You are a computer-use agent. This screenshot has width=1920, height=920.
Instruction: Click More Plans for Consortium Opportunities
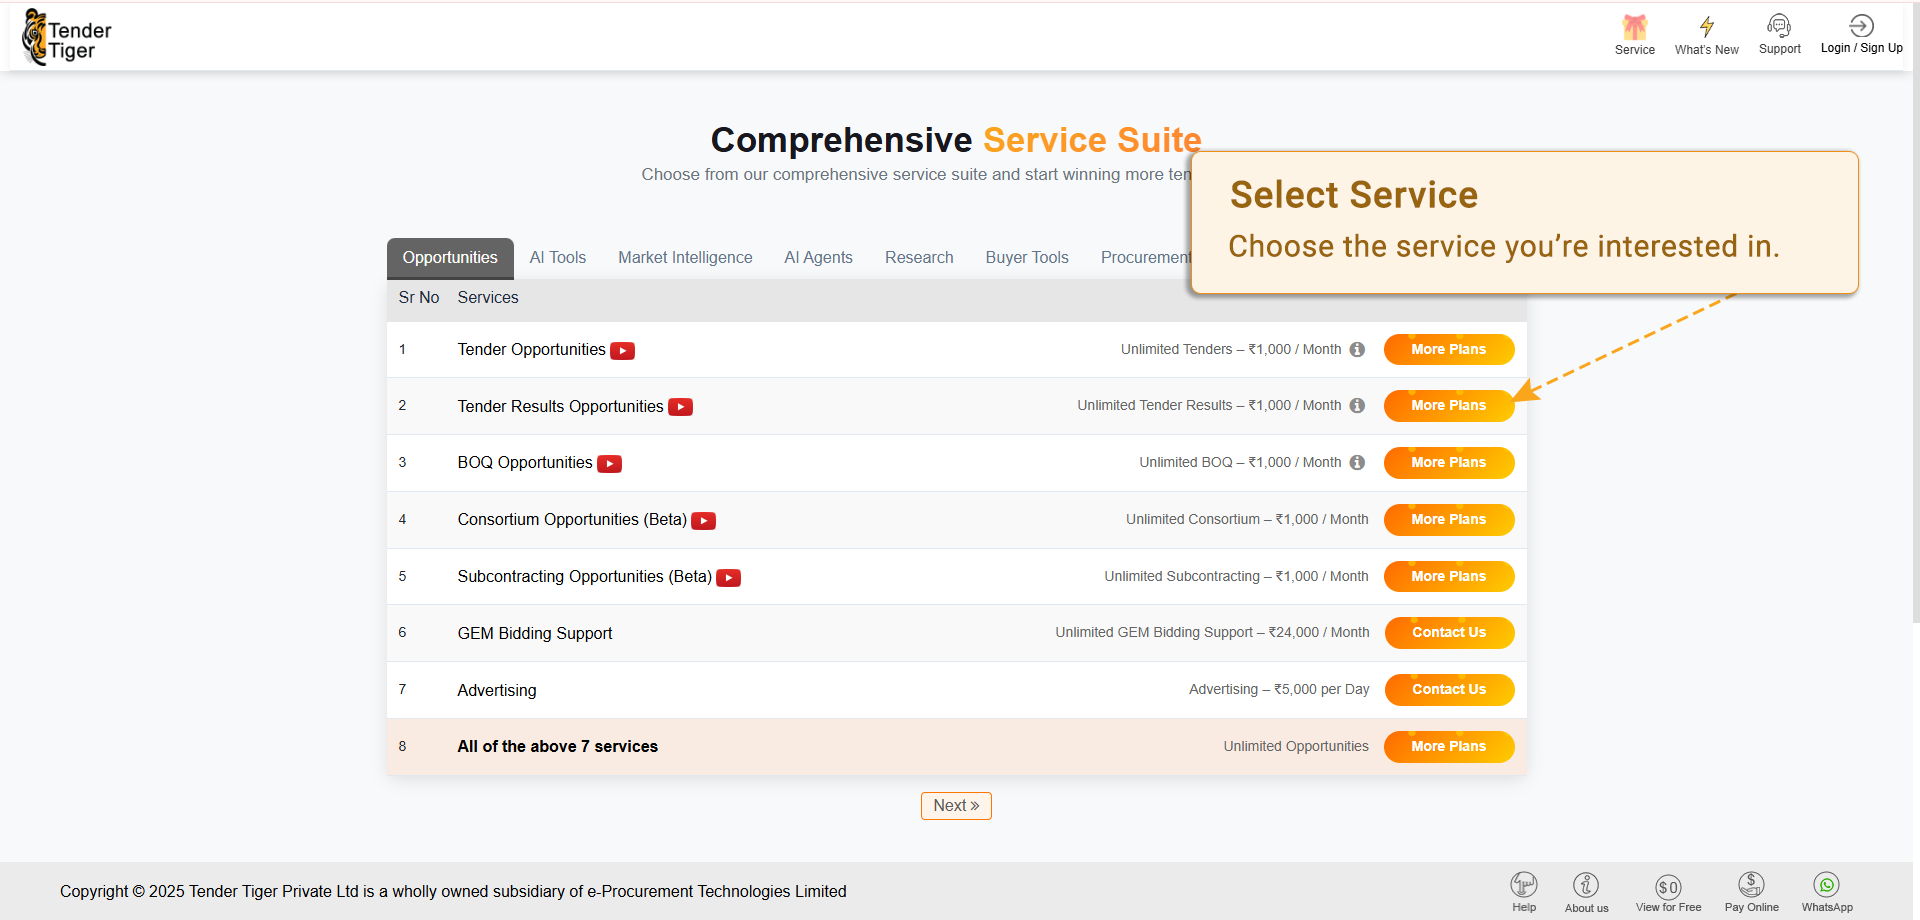coord(1448,520)
